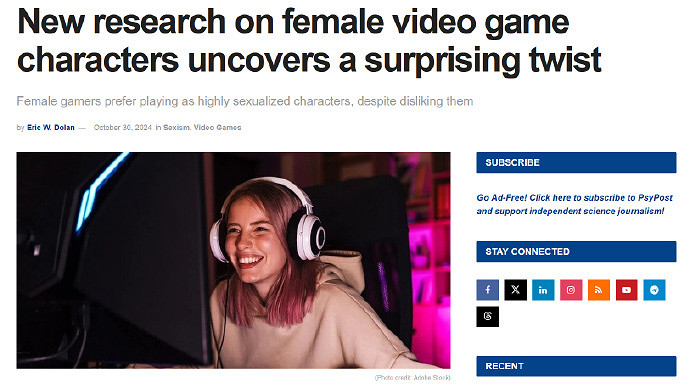
Task: Open the gamer with headphones featured image
Action: point(233,260)
